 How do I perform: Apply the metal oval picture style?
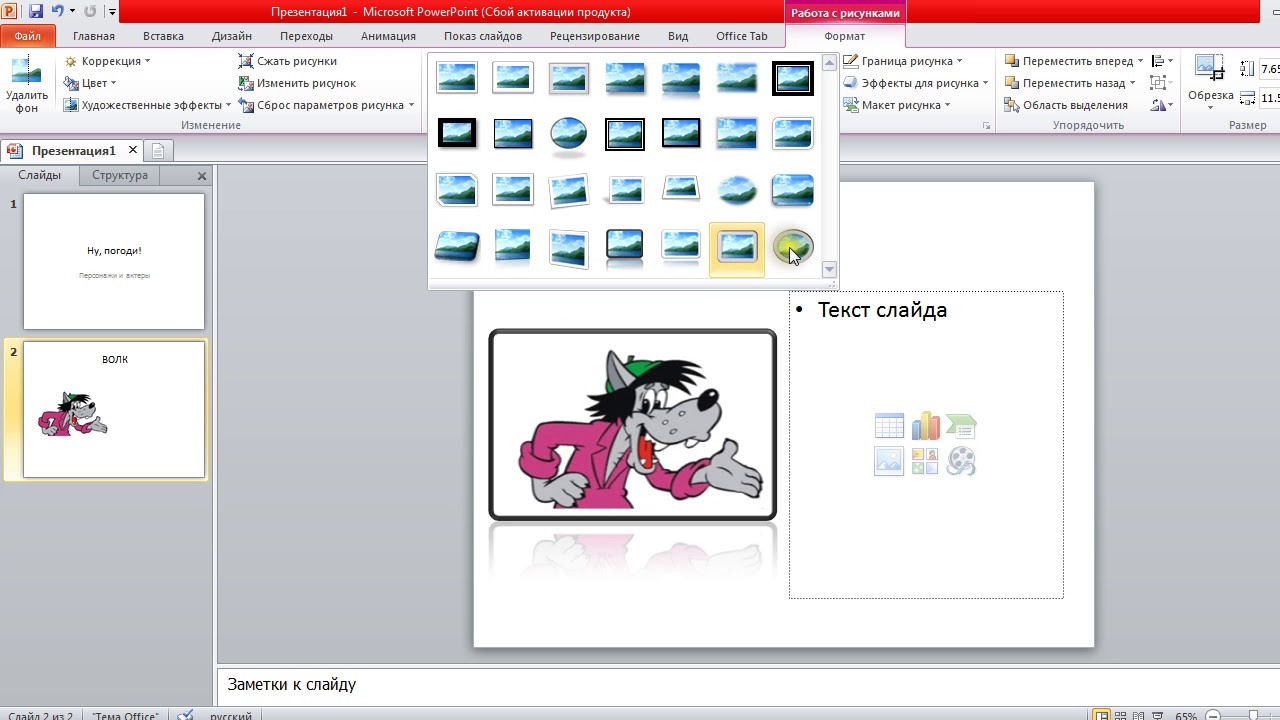tap(793, 247)
